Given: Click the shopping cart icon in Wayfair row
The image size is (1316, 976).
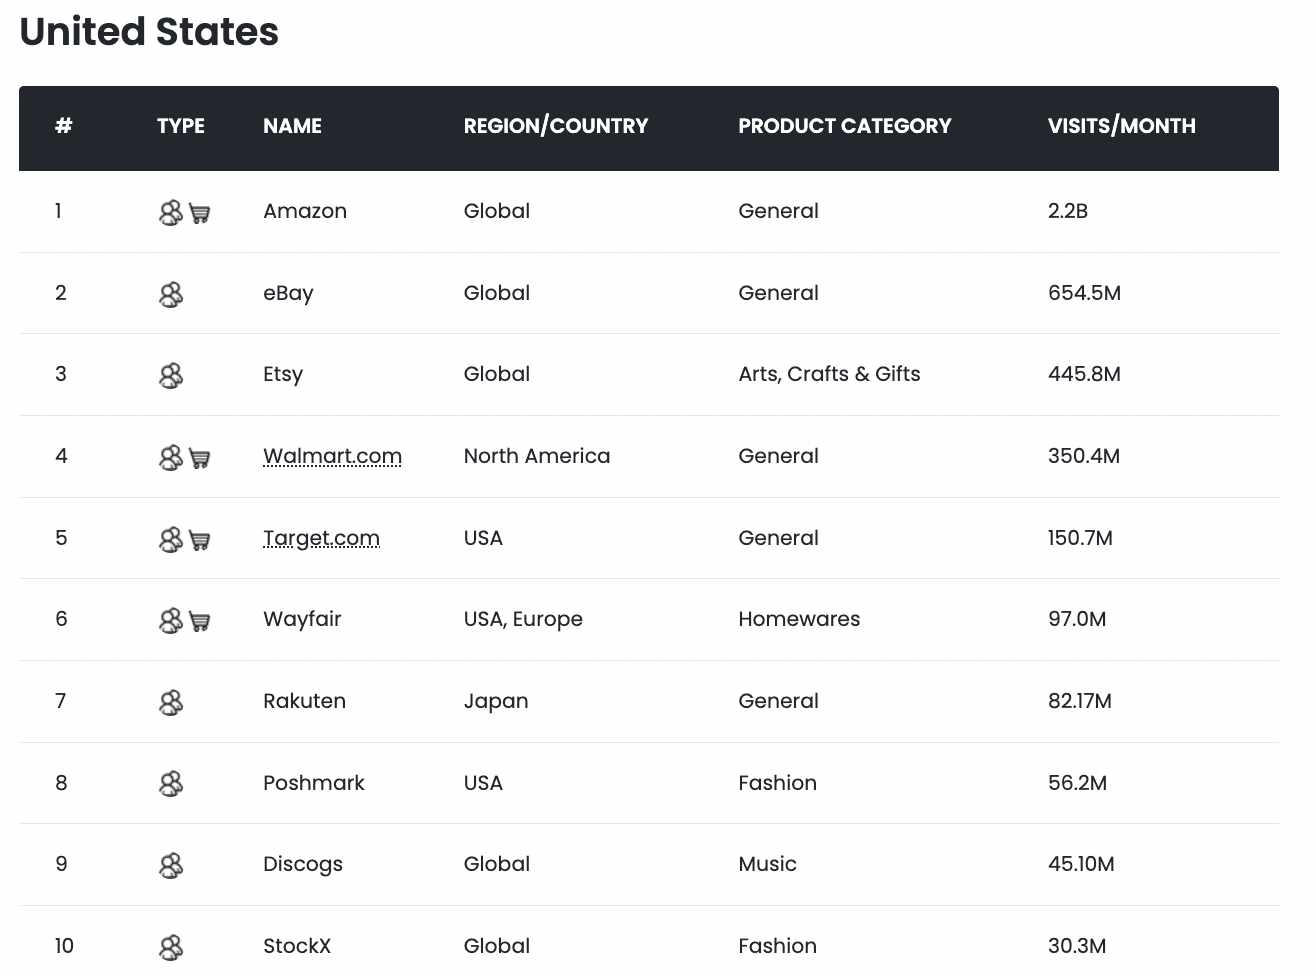Looking at the screenshot, I should 200,621.
